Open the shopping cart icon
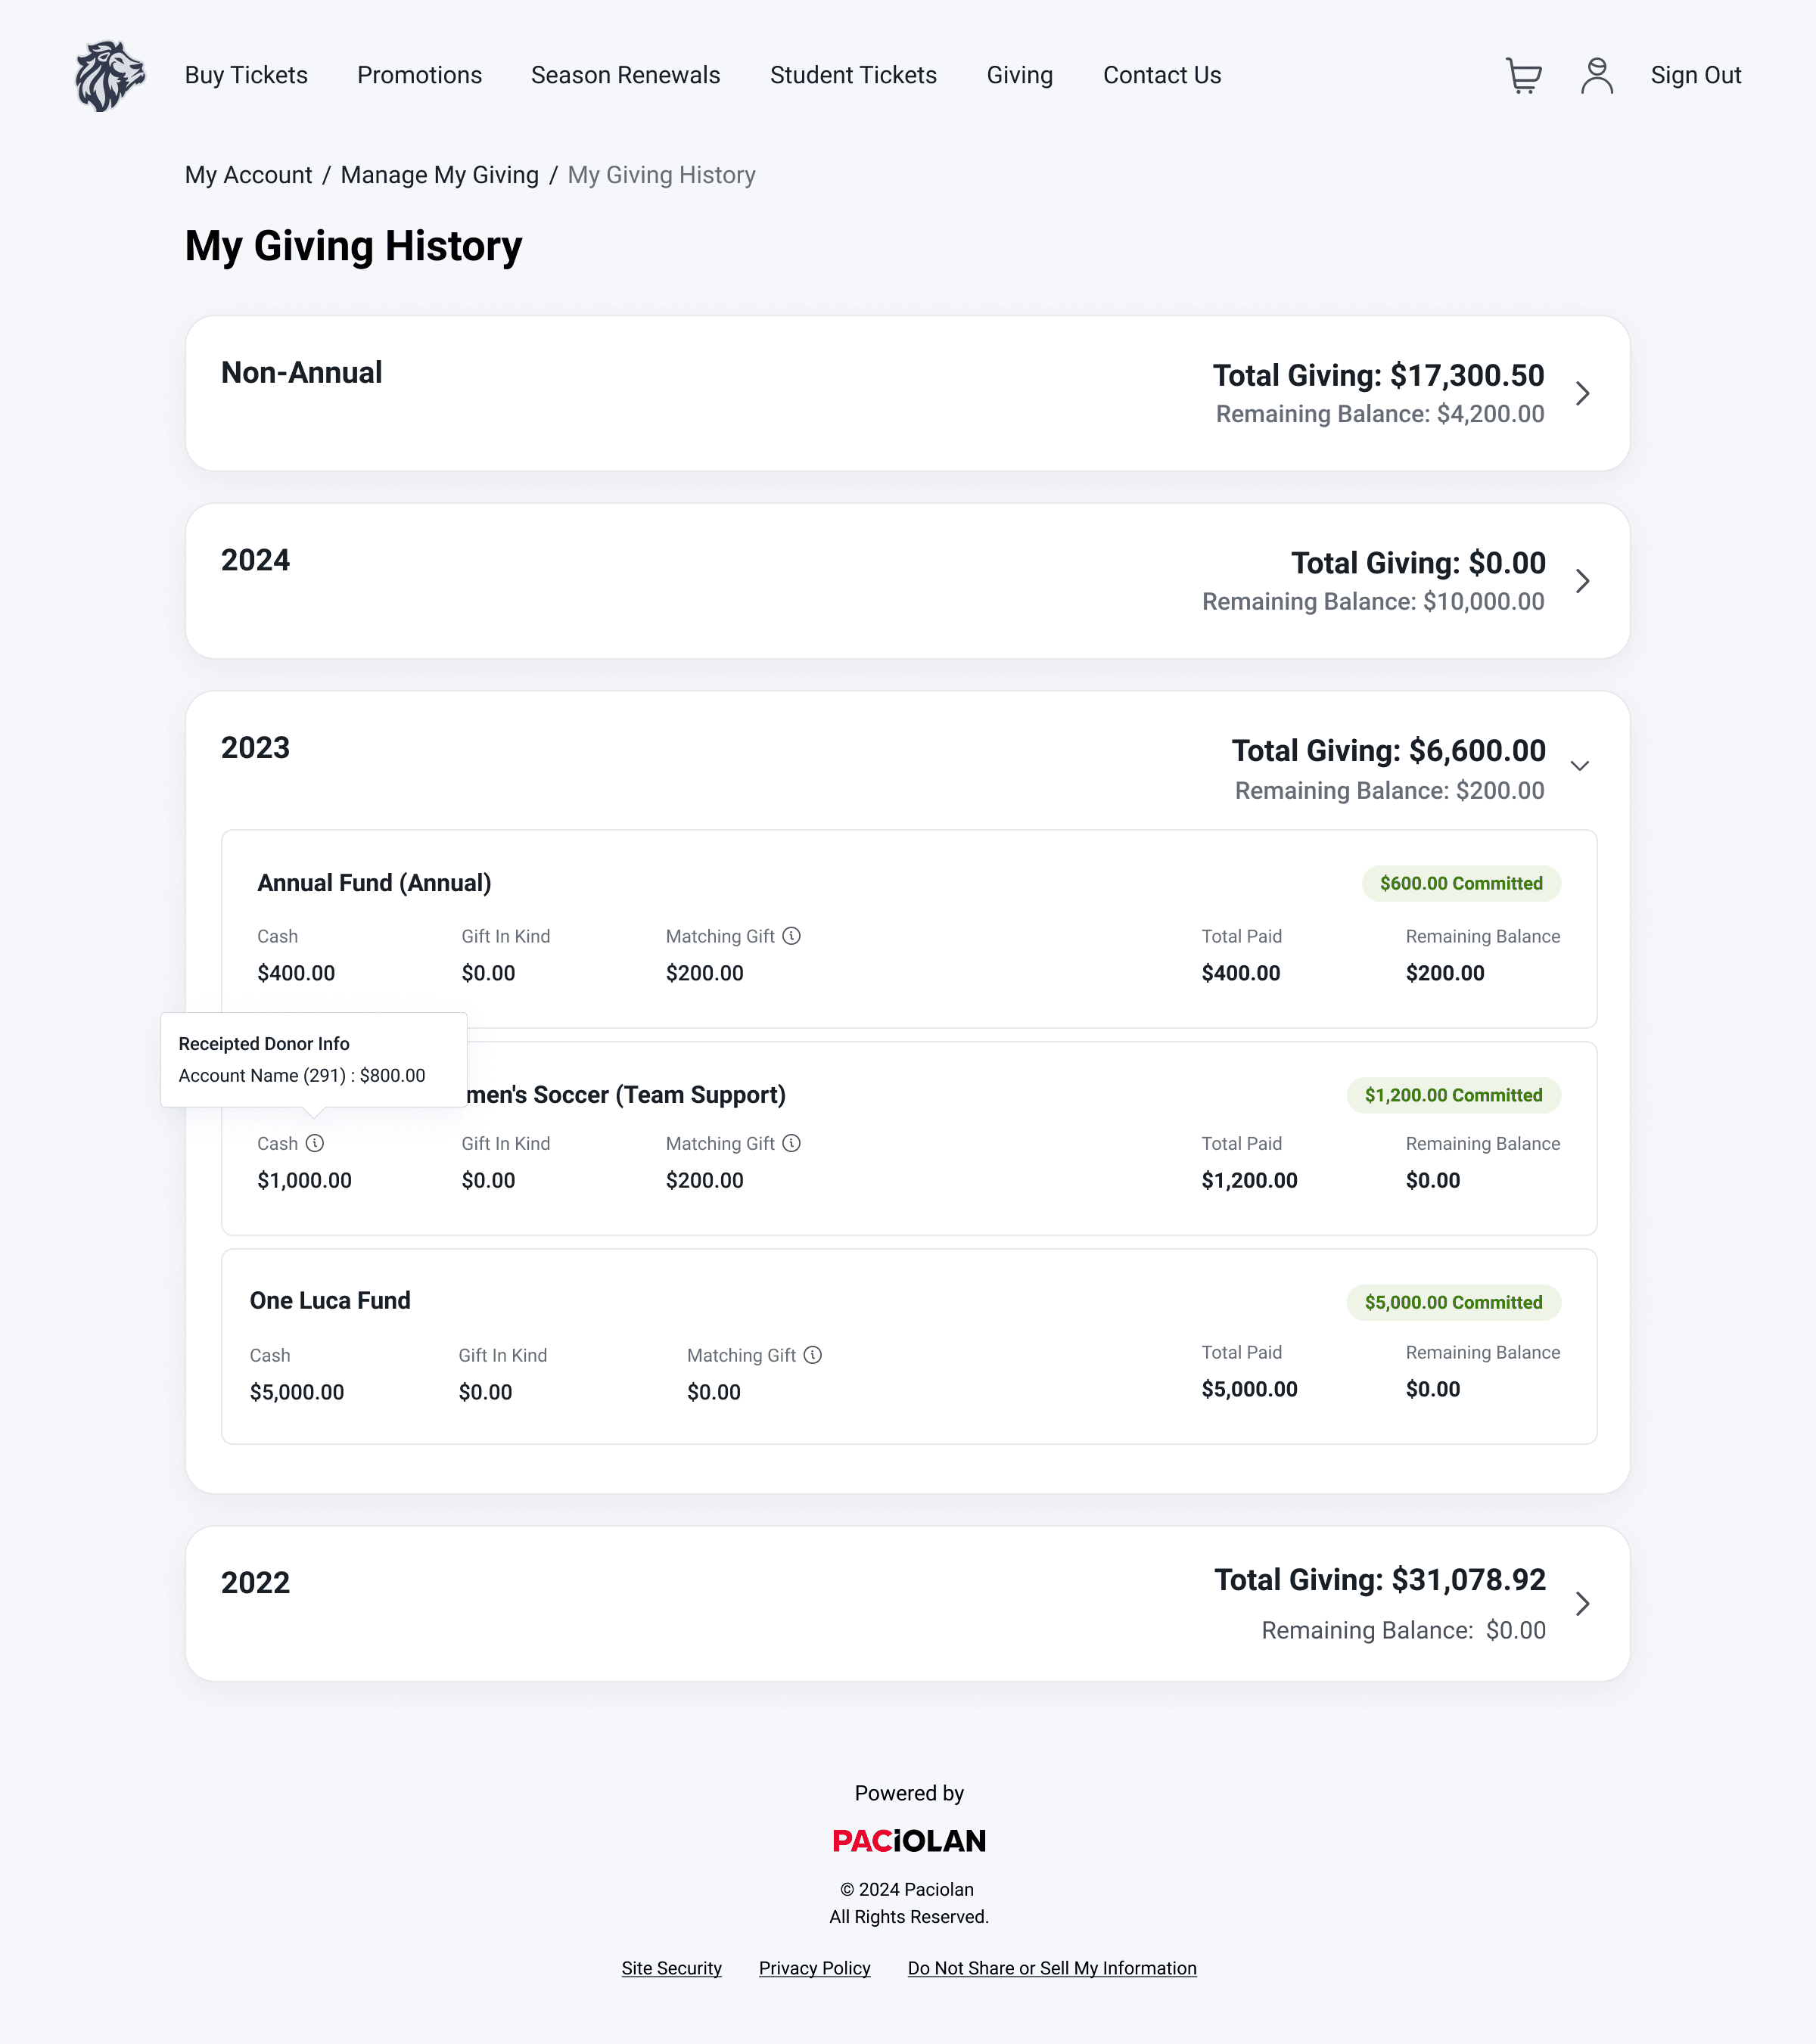The width and height of the screenshot is (1816, 2044). click(x=1523, y=75)
